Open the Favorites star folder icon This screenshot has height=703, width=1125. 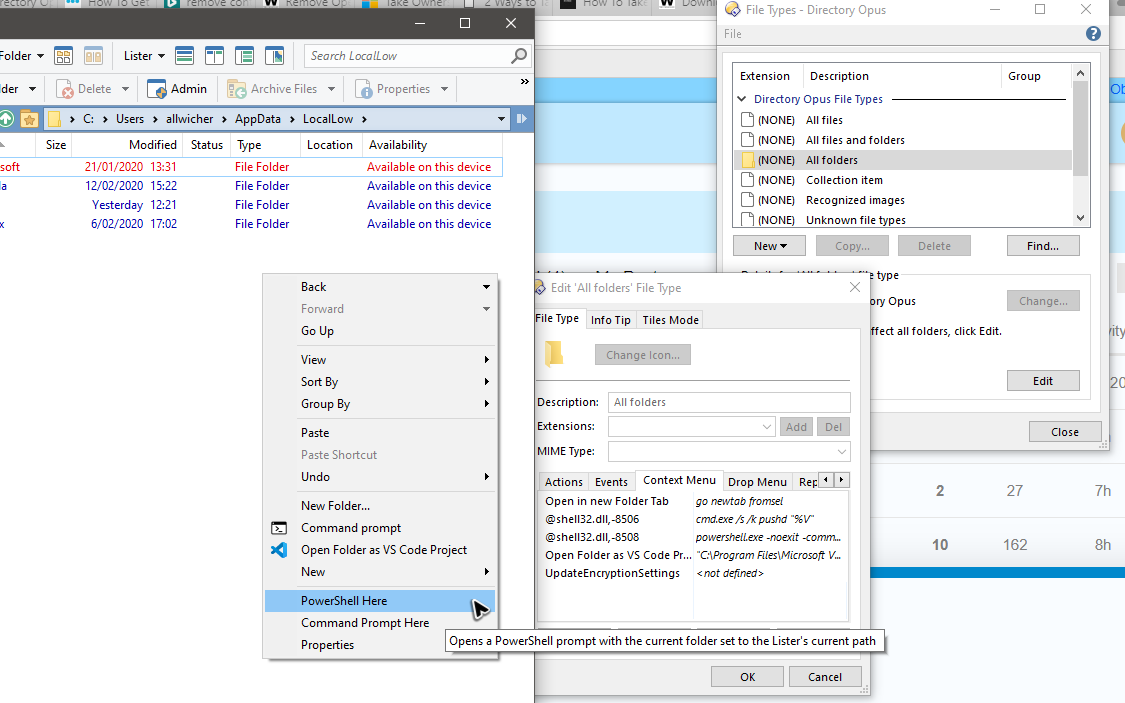(29, 119)
